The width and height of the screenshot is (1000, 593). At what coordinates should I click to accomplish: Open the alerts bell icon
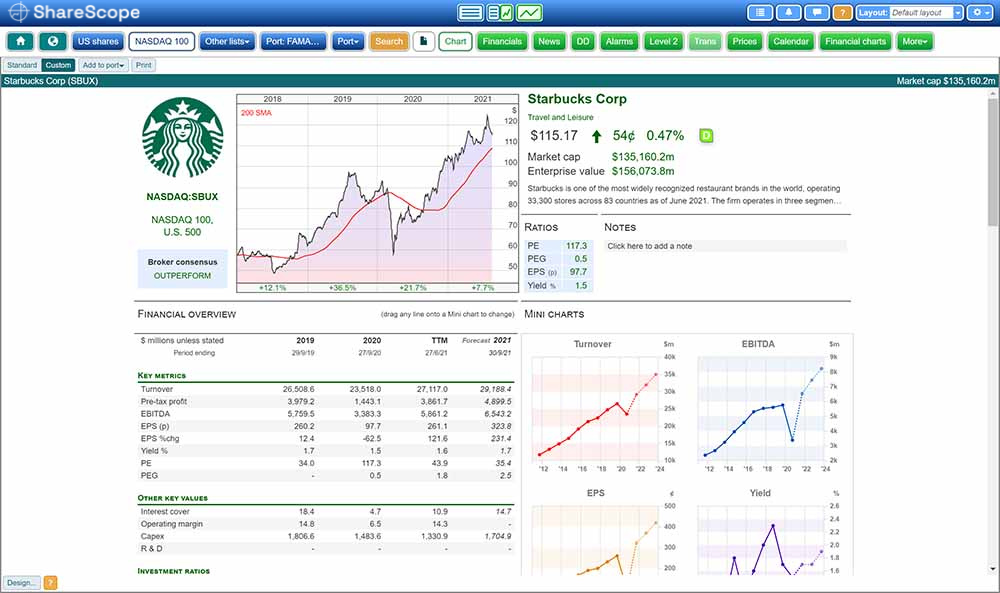tap(790, 13)
